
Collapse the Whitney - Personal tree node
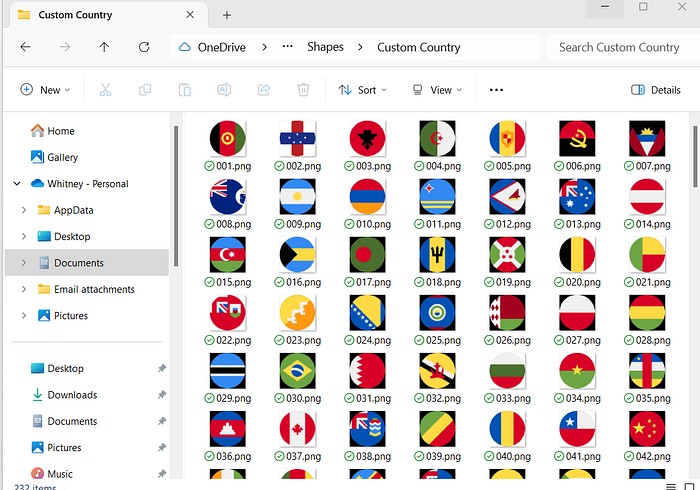coord(17,183)
